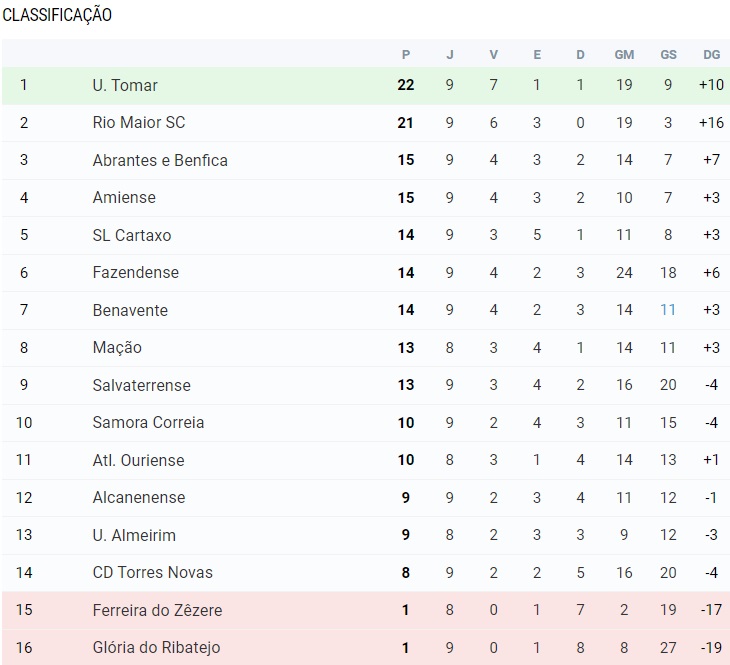Click the Fazendense team name

pos(135,272)
